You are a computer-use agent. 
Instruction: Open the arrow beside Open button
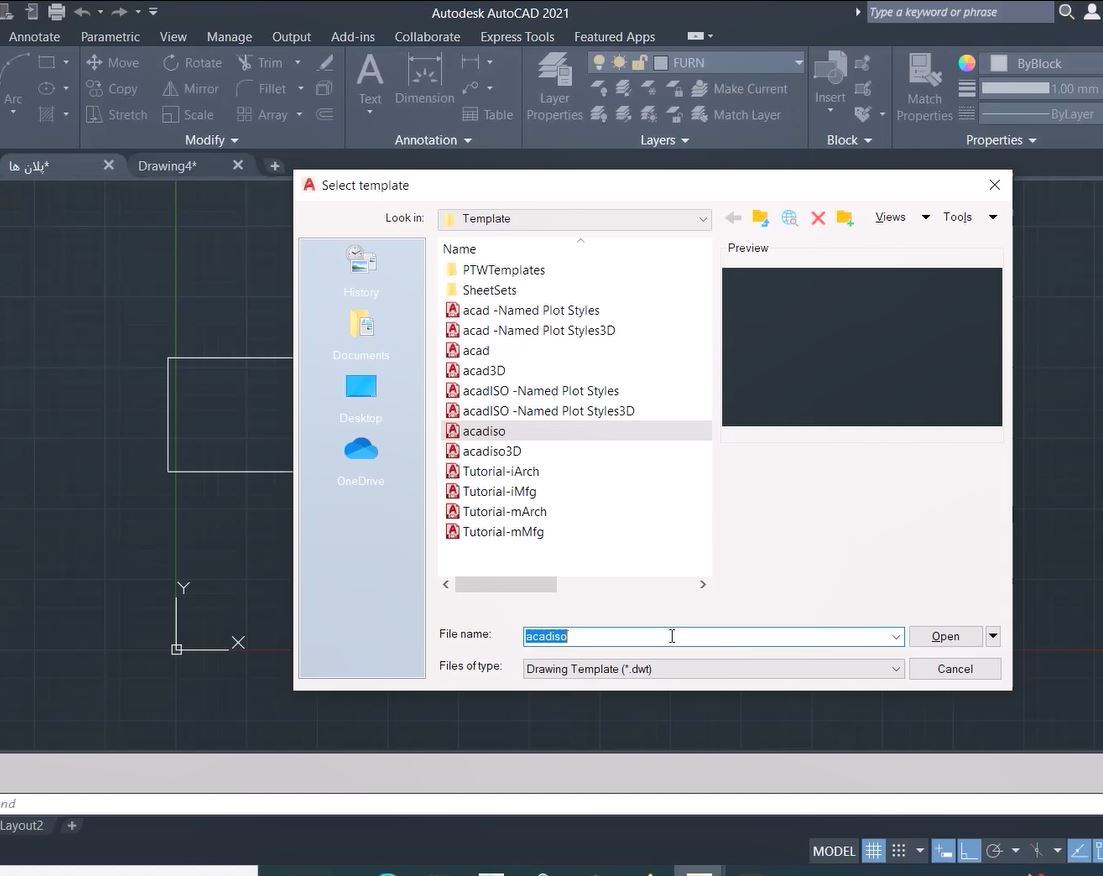tap(993, 636)
